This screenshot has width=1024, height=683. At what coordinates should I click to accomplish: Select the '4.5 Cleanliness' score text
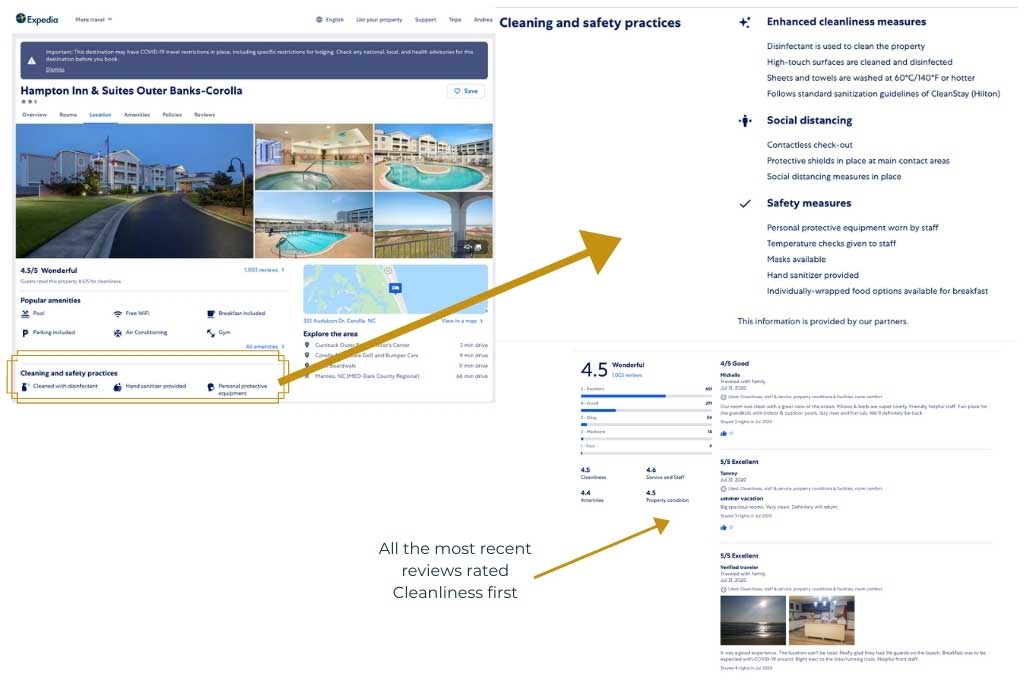click(593, 473)
